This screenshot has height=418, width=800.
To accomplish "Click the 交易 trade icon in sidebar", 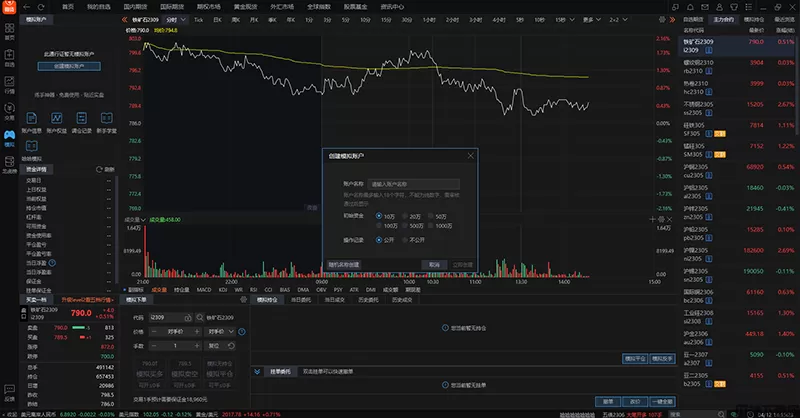I will 10,109.
